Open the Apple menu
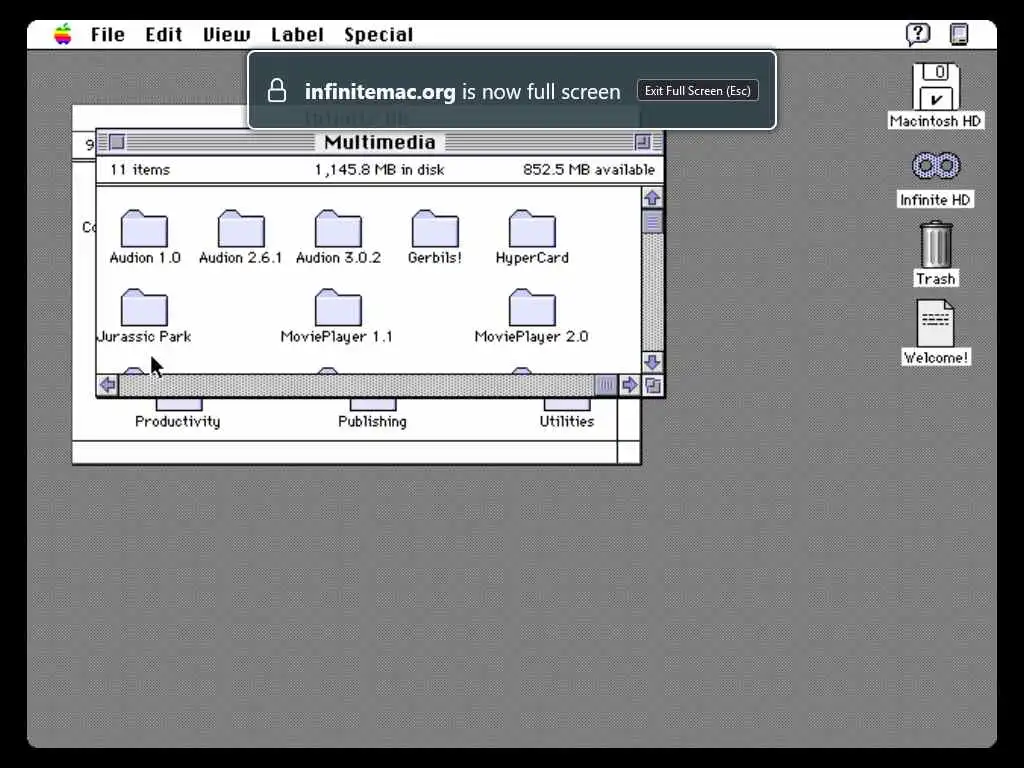The height and width of the screenshot is (768, 1024). click(x=63, y=34)
